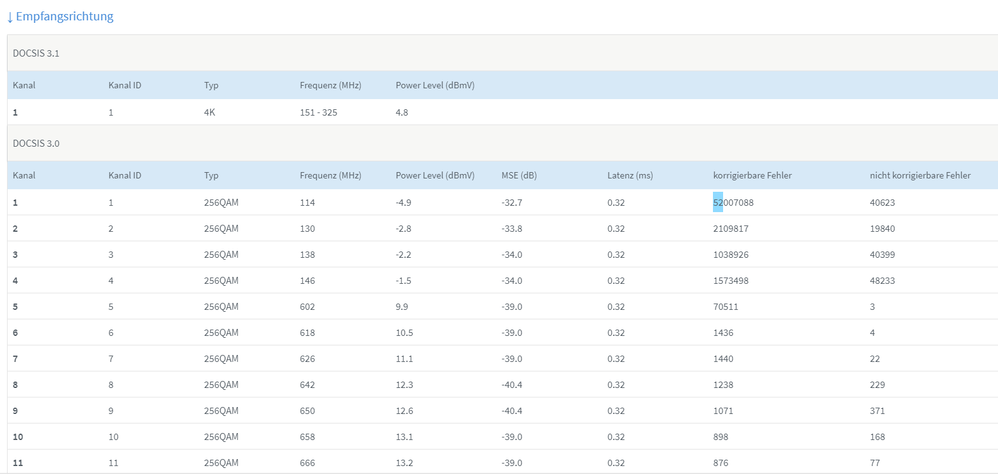Click the 130 MHz frequency cell
This screenshot has width=998, height=475.
point(307,229)
